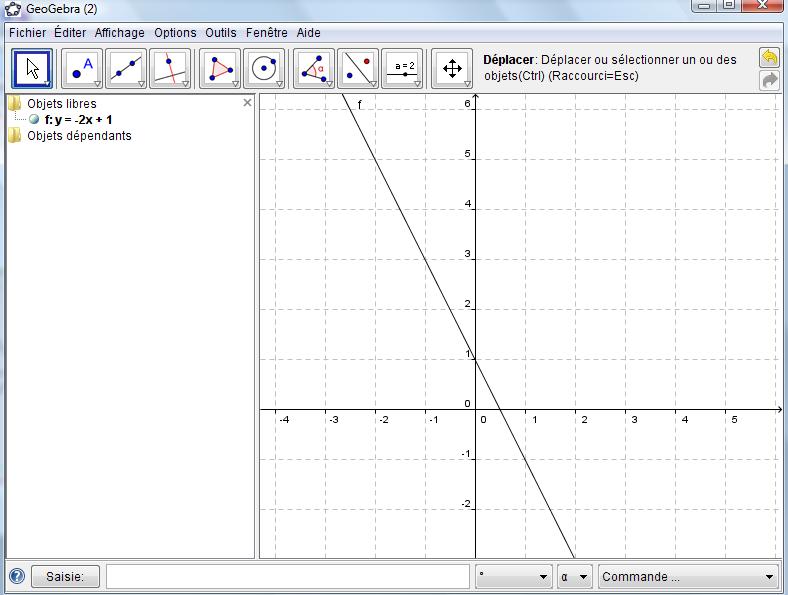Select the Angle tool
Viewport: 788px width, 595px height.
tap(314, 69)
